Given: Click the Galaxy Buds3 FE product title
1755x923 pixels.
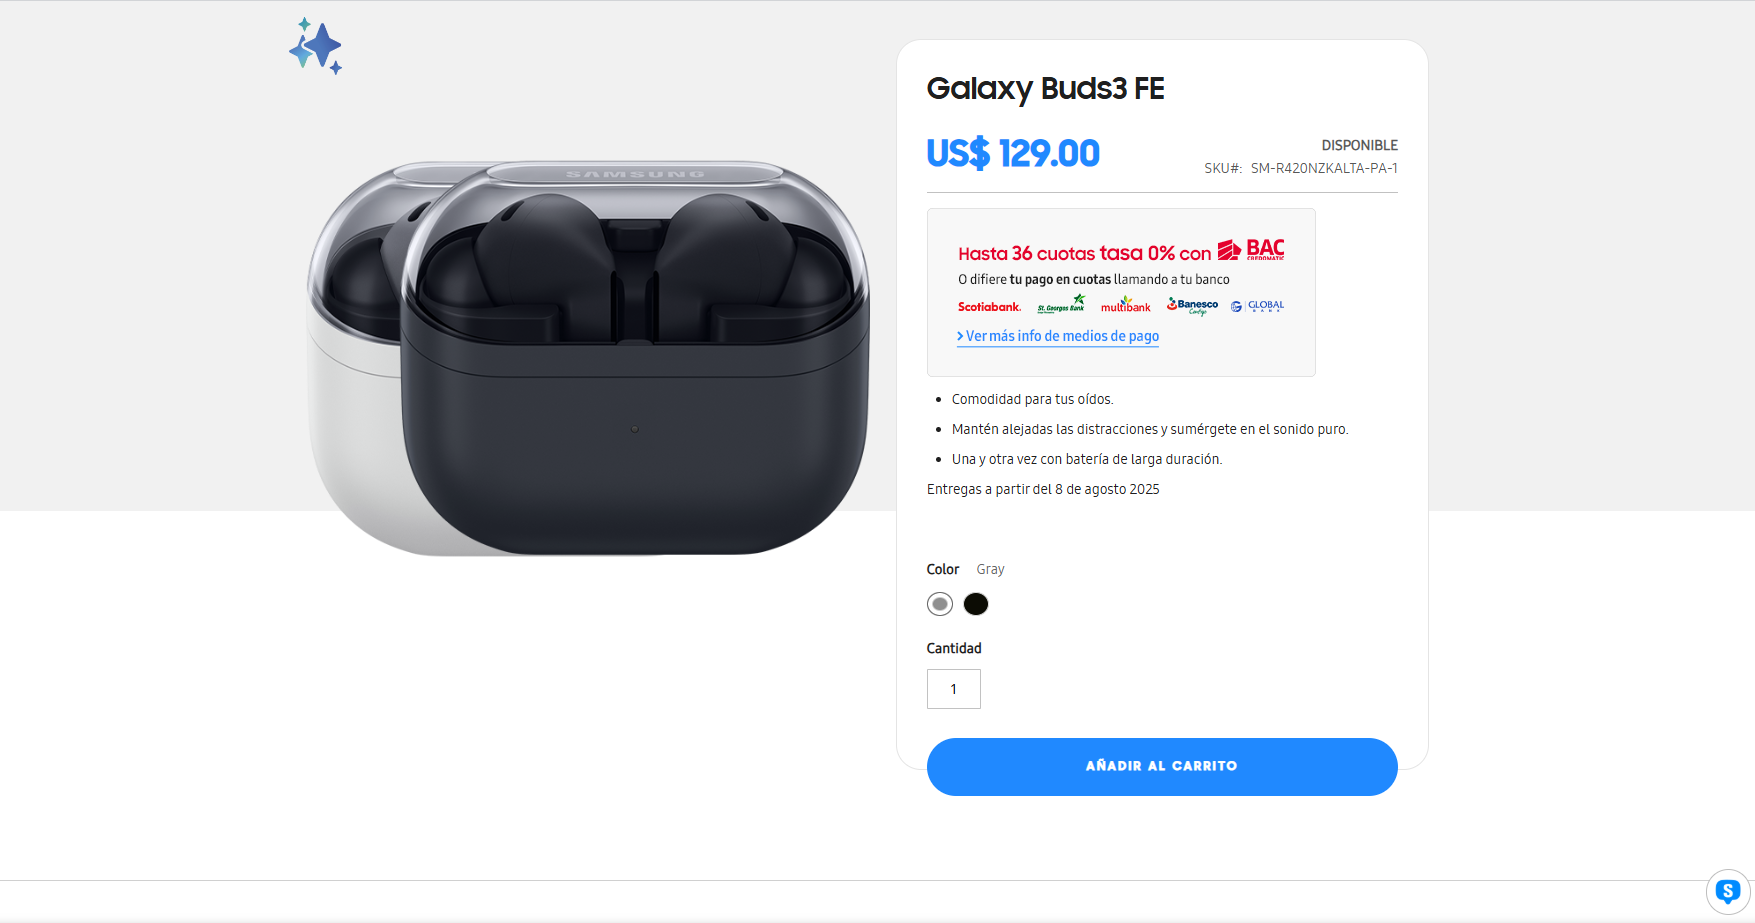Looking at the screenshot, I should click(1045, 89).
